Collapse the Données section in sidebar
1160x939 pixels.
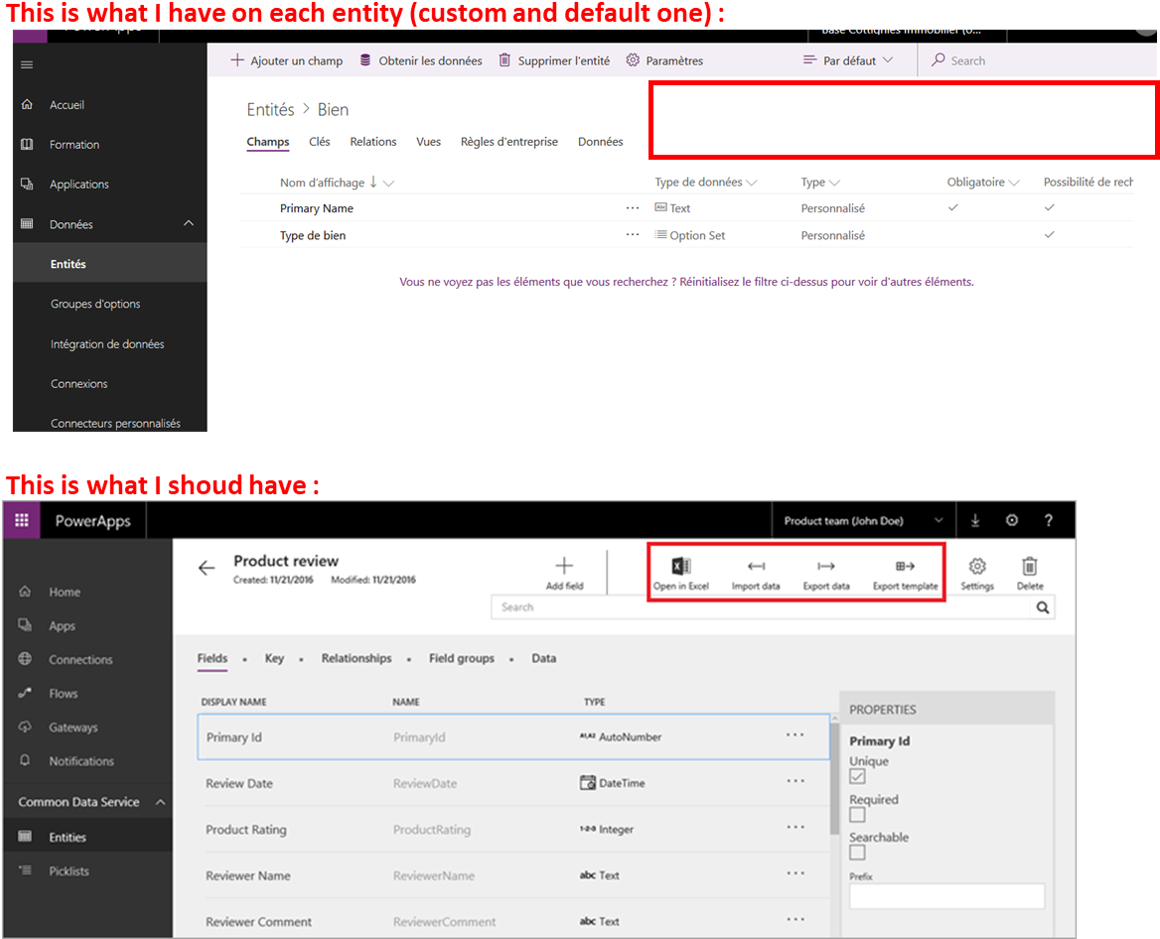pos(189,224)
